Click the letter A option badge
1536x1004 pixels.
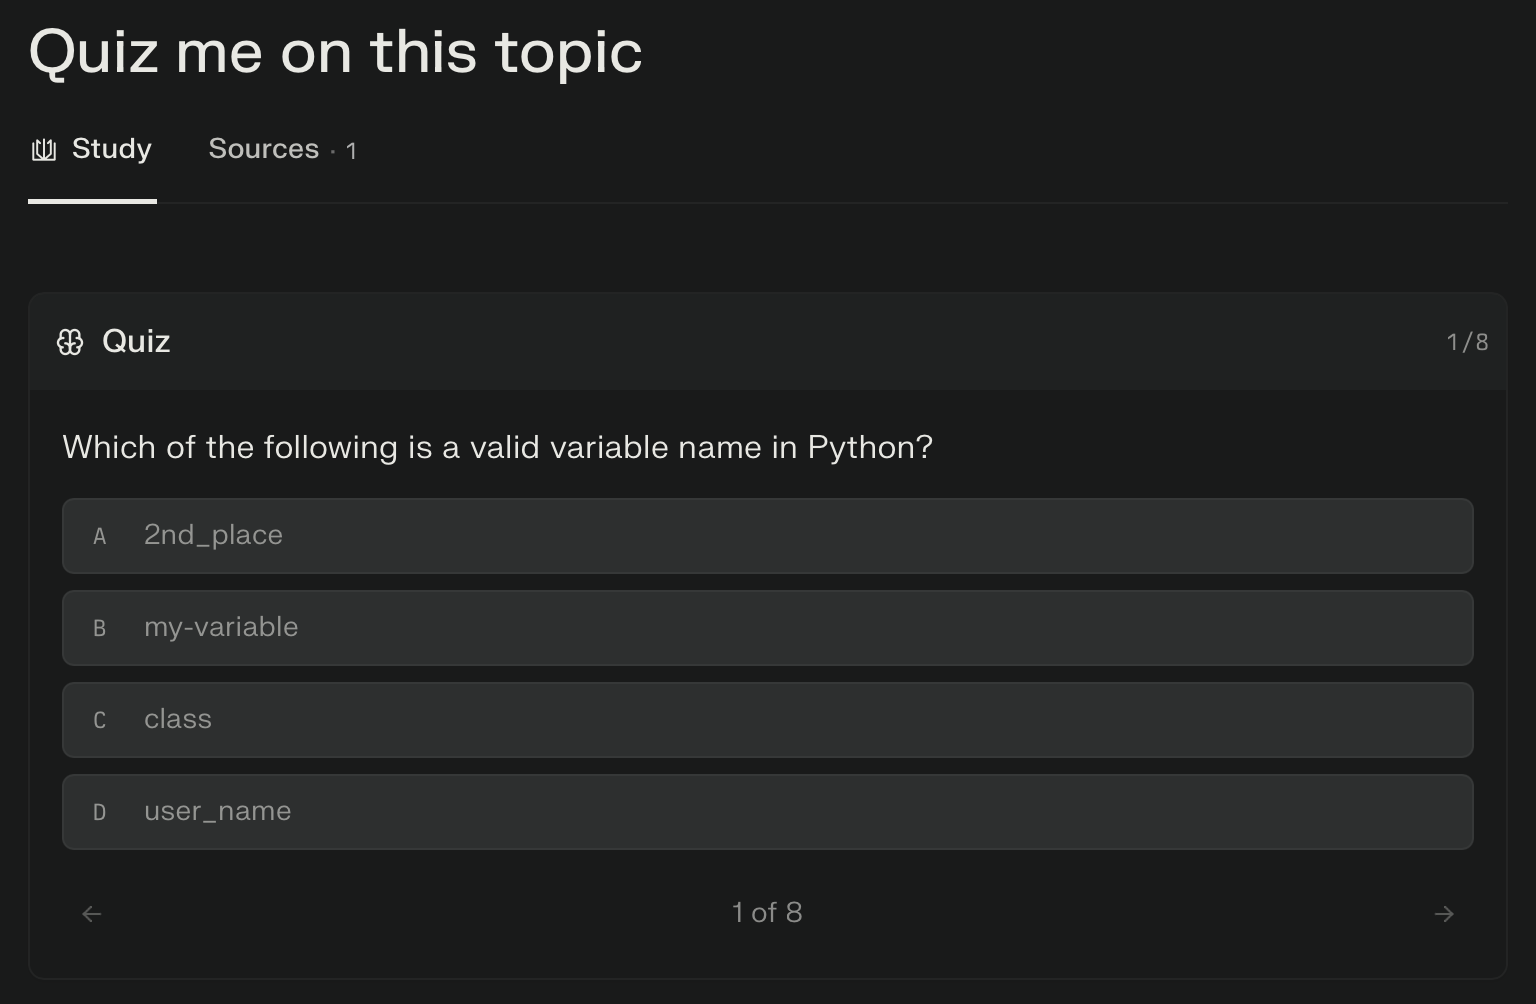pyautogui.click(x=99, y=537)
